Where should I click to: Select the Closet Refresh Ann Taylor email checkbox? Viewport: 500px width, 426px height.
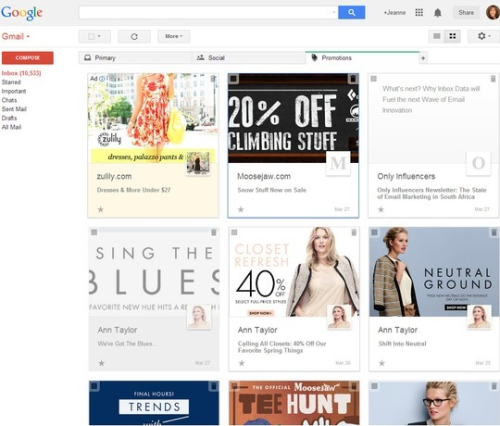(234, 232)
